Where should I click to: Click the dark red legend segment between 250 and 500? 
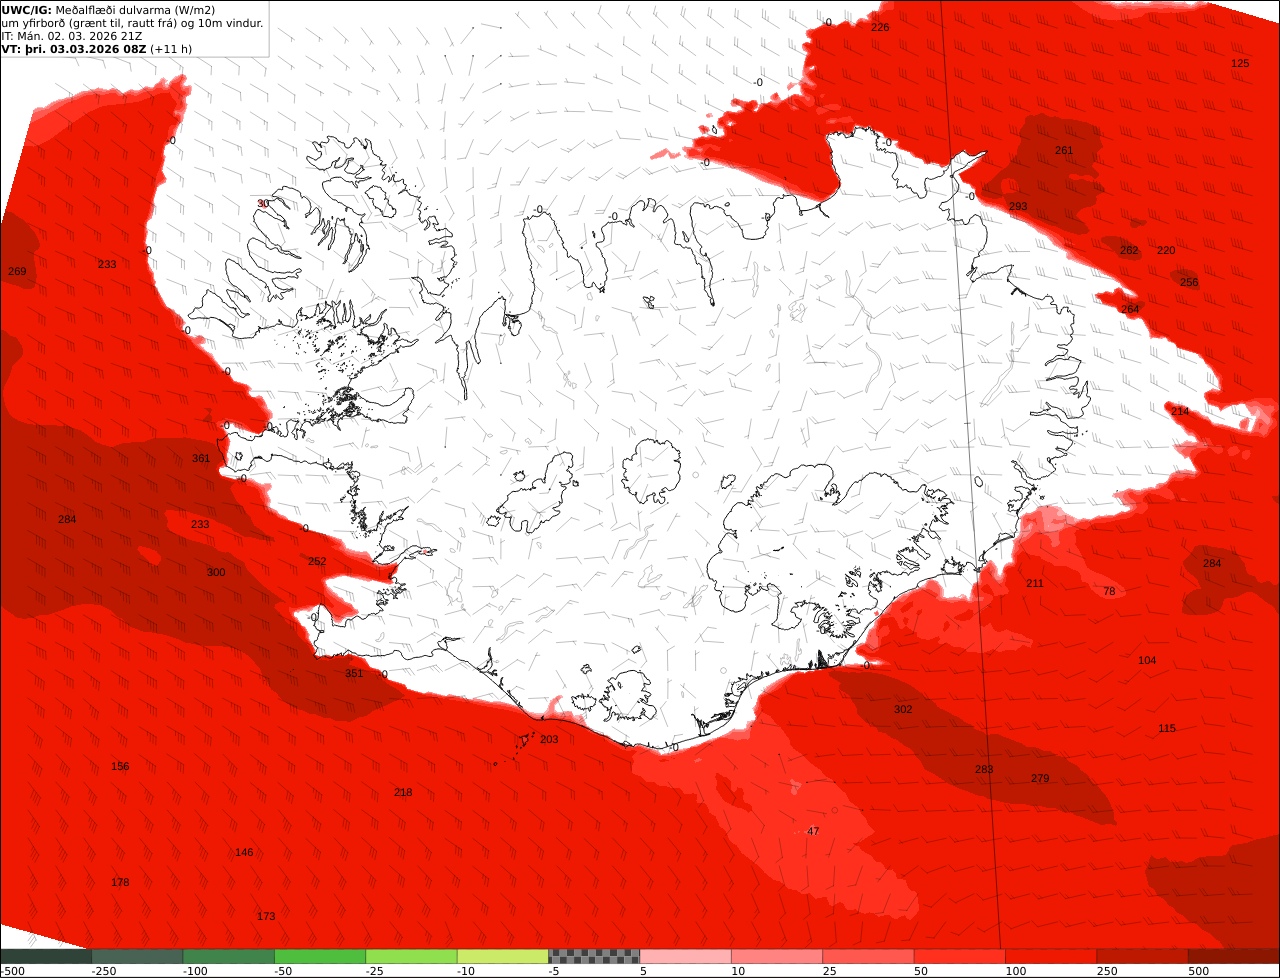pos(1142,956)
